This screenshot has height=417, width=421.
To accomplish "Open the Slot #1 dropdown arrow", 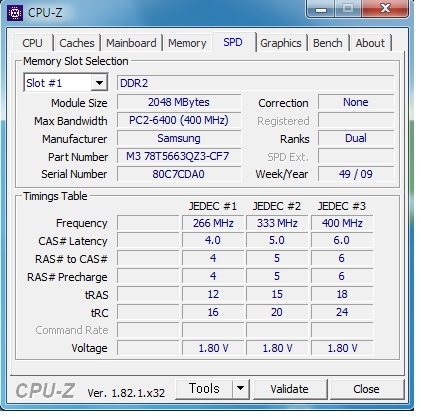I will [99, 83].
